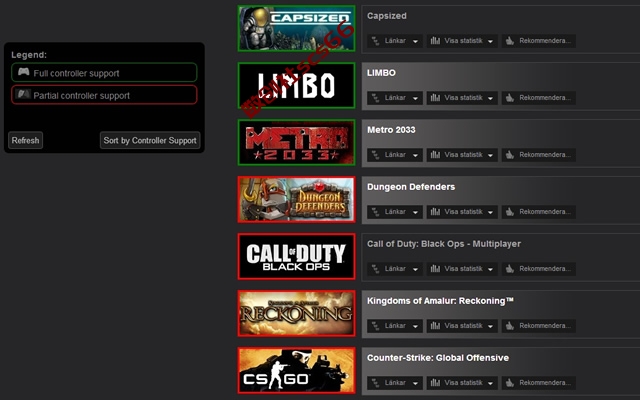The height and width of the screenshot is (400, 640).
Task: Click Kingdoms of Amalur: Reckoning title
Action: pyautogui.click(x=440, y=301)
